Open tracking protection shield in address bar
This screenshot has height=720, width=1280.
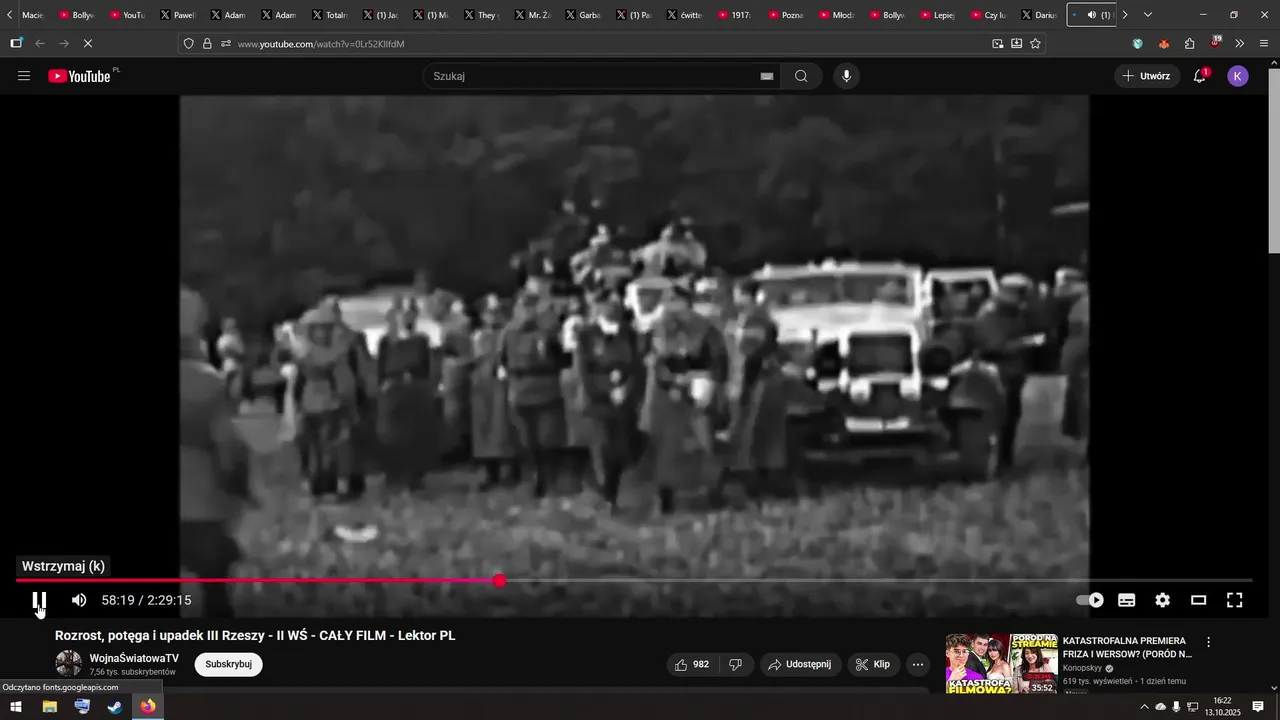coord(189,44)
